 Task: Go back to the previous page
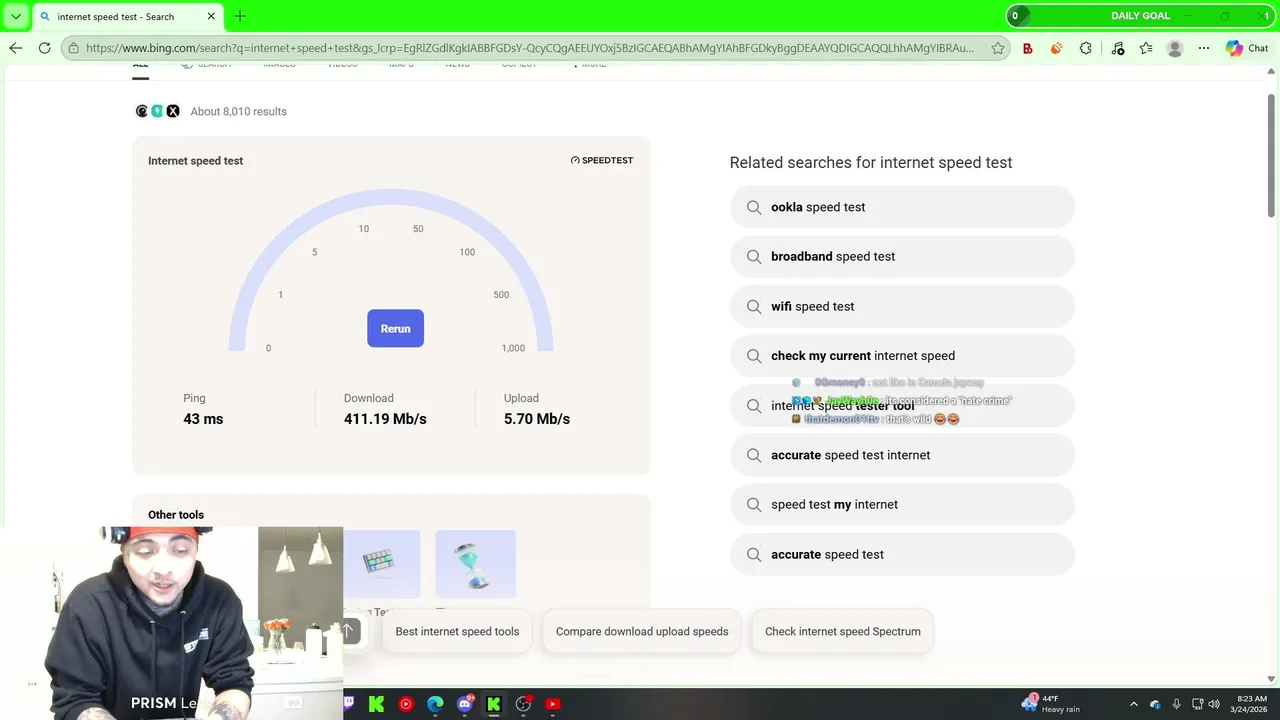[15, 48]
